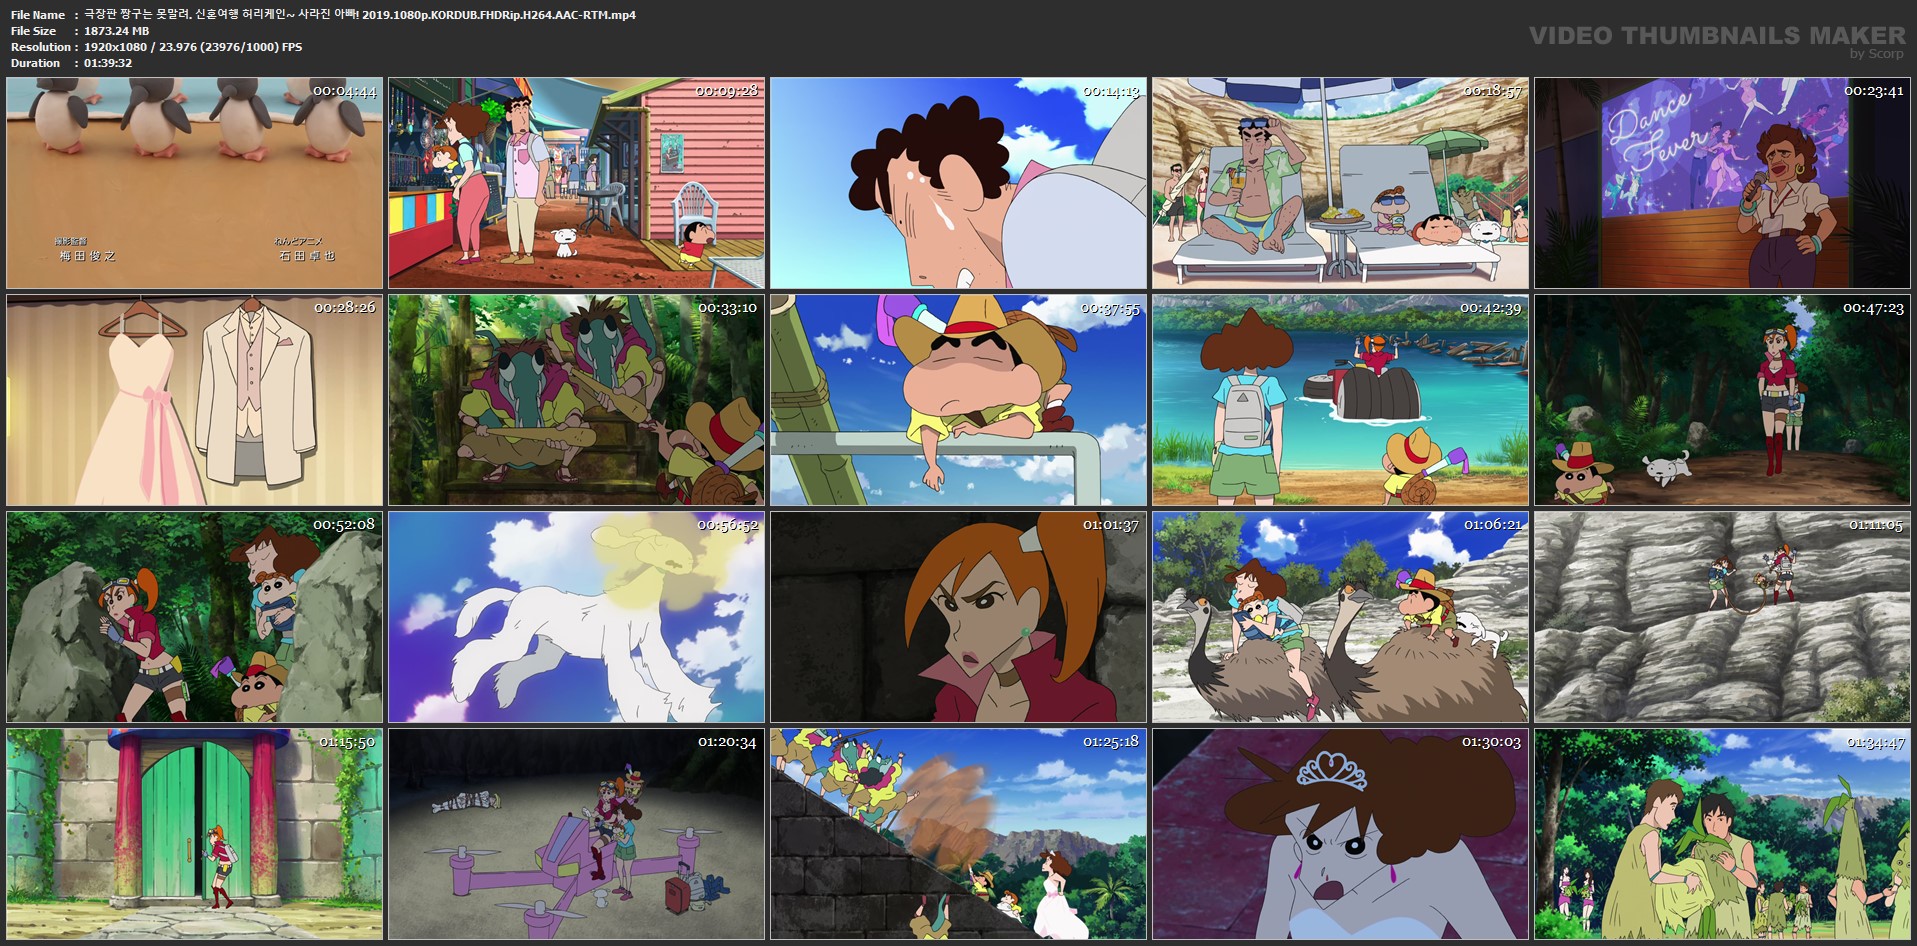Select the 01:25:18 stone stairway thumbnail

coord(959,834)
